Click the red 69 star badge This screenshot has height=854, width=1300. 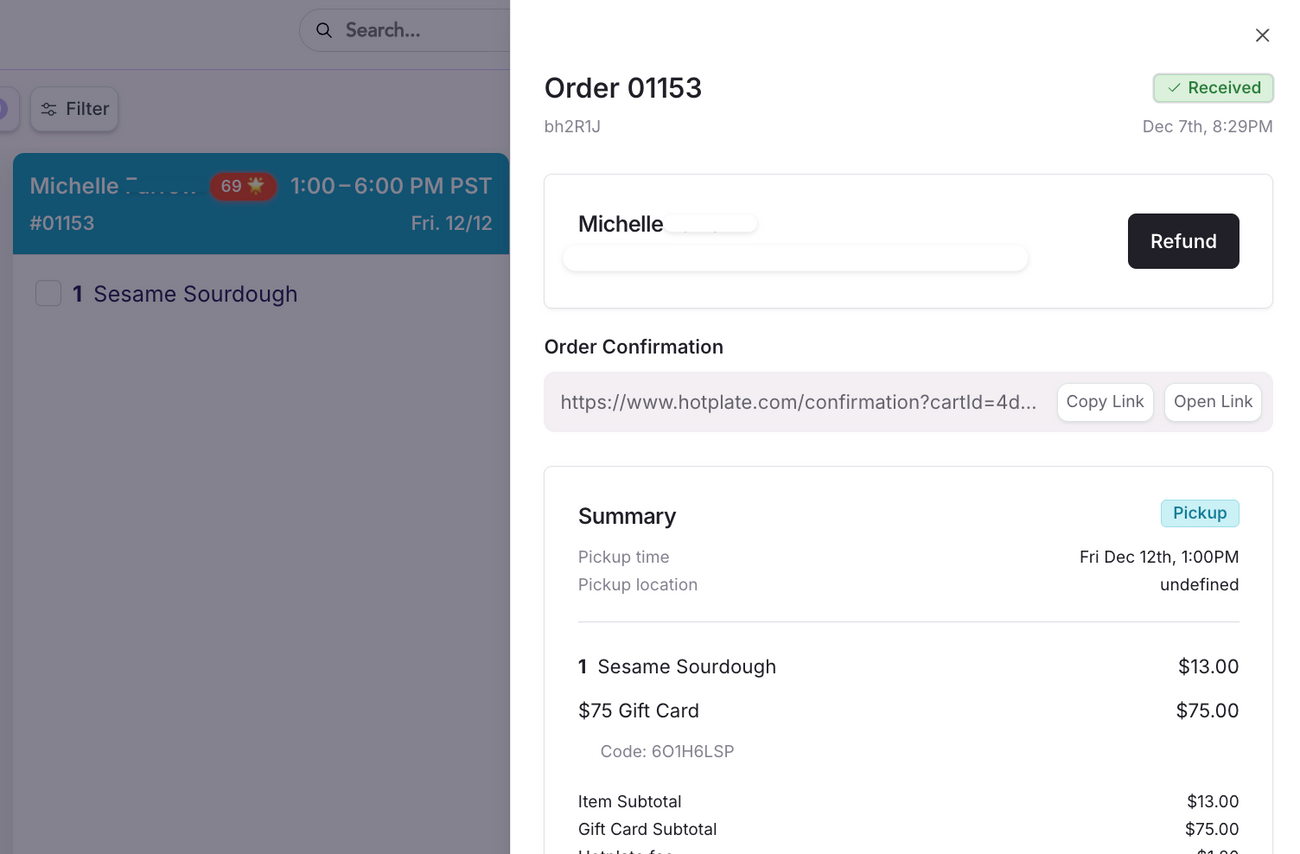click(243, 186)
